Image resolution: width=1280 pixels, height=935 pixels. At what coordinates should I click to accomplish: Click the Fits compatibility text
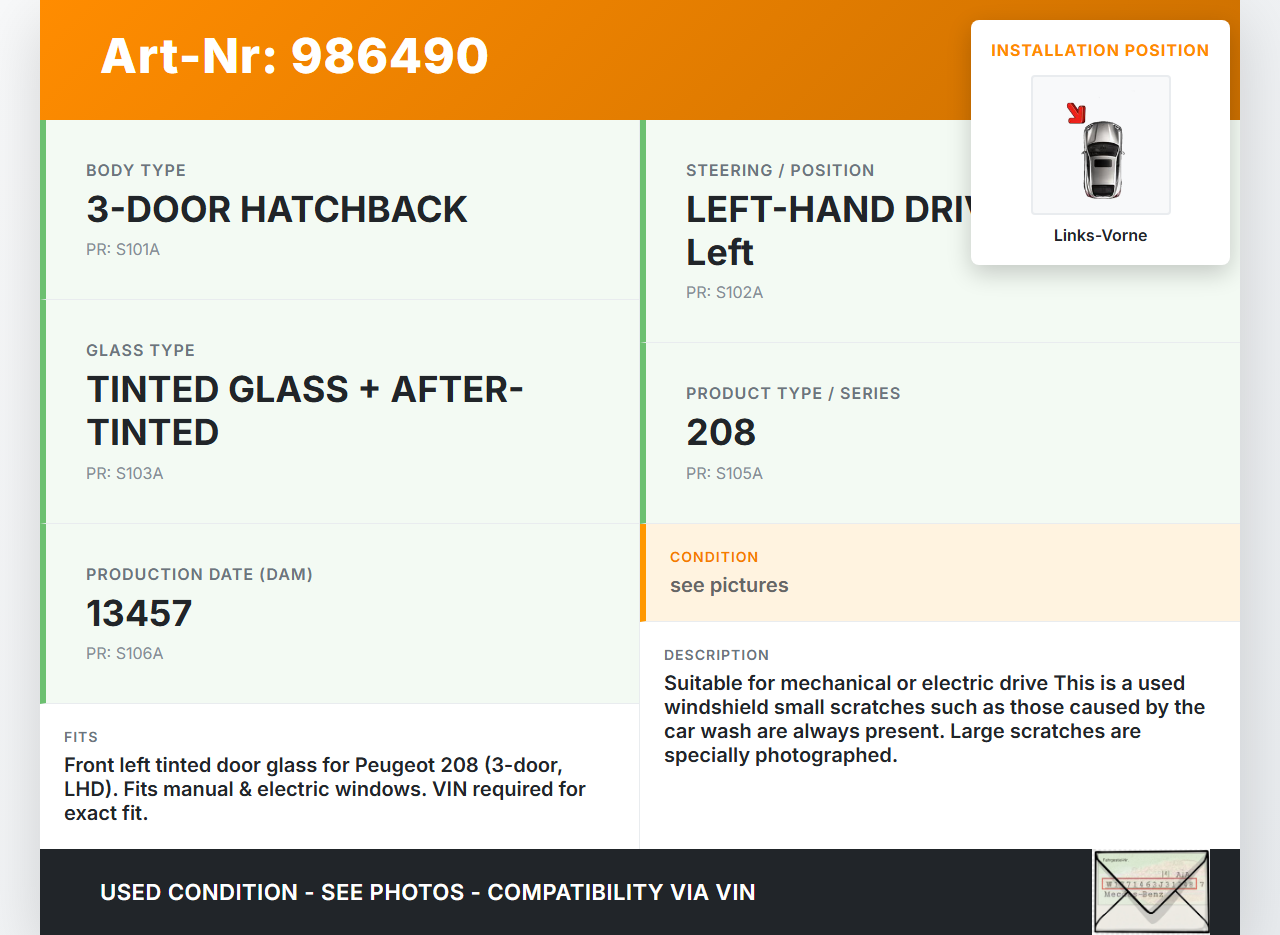pyautogui.click(x=325, y=789)
